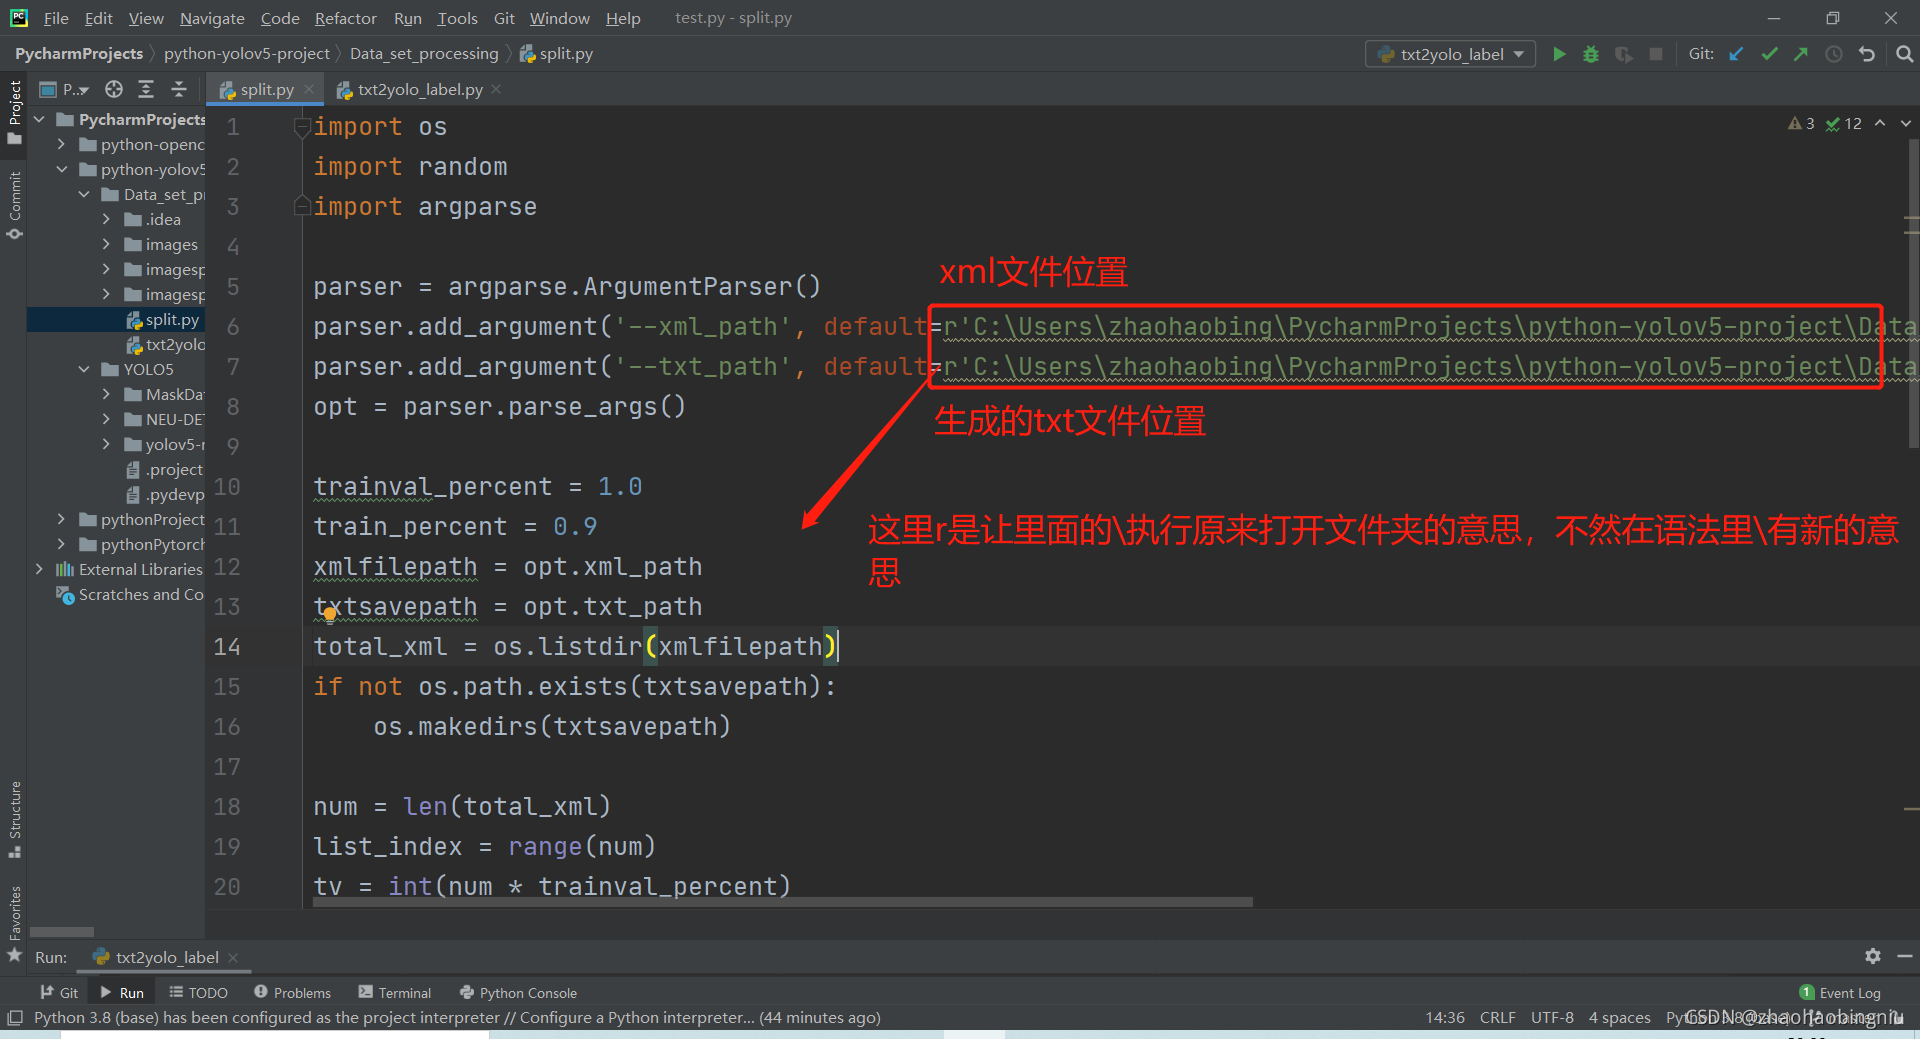1920x1039 pixels.
Task: Expand the python-openc folder
Action: pos(61,144)
